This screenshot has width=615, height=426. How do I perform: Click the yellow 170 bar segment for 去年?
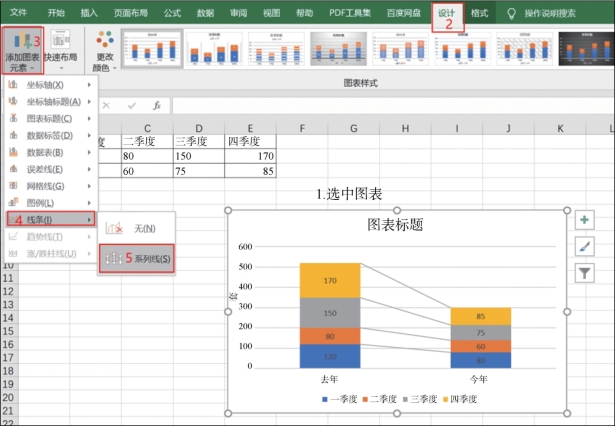point(330,280)
